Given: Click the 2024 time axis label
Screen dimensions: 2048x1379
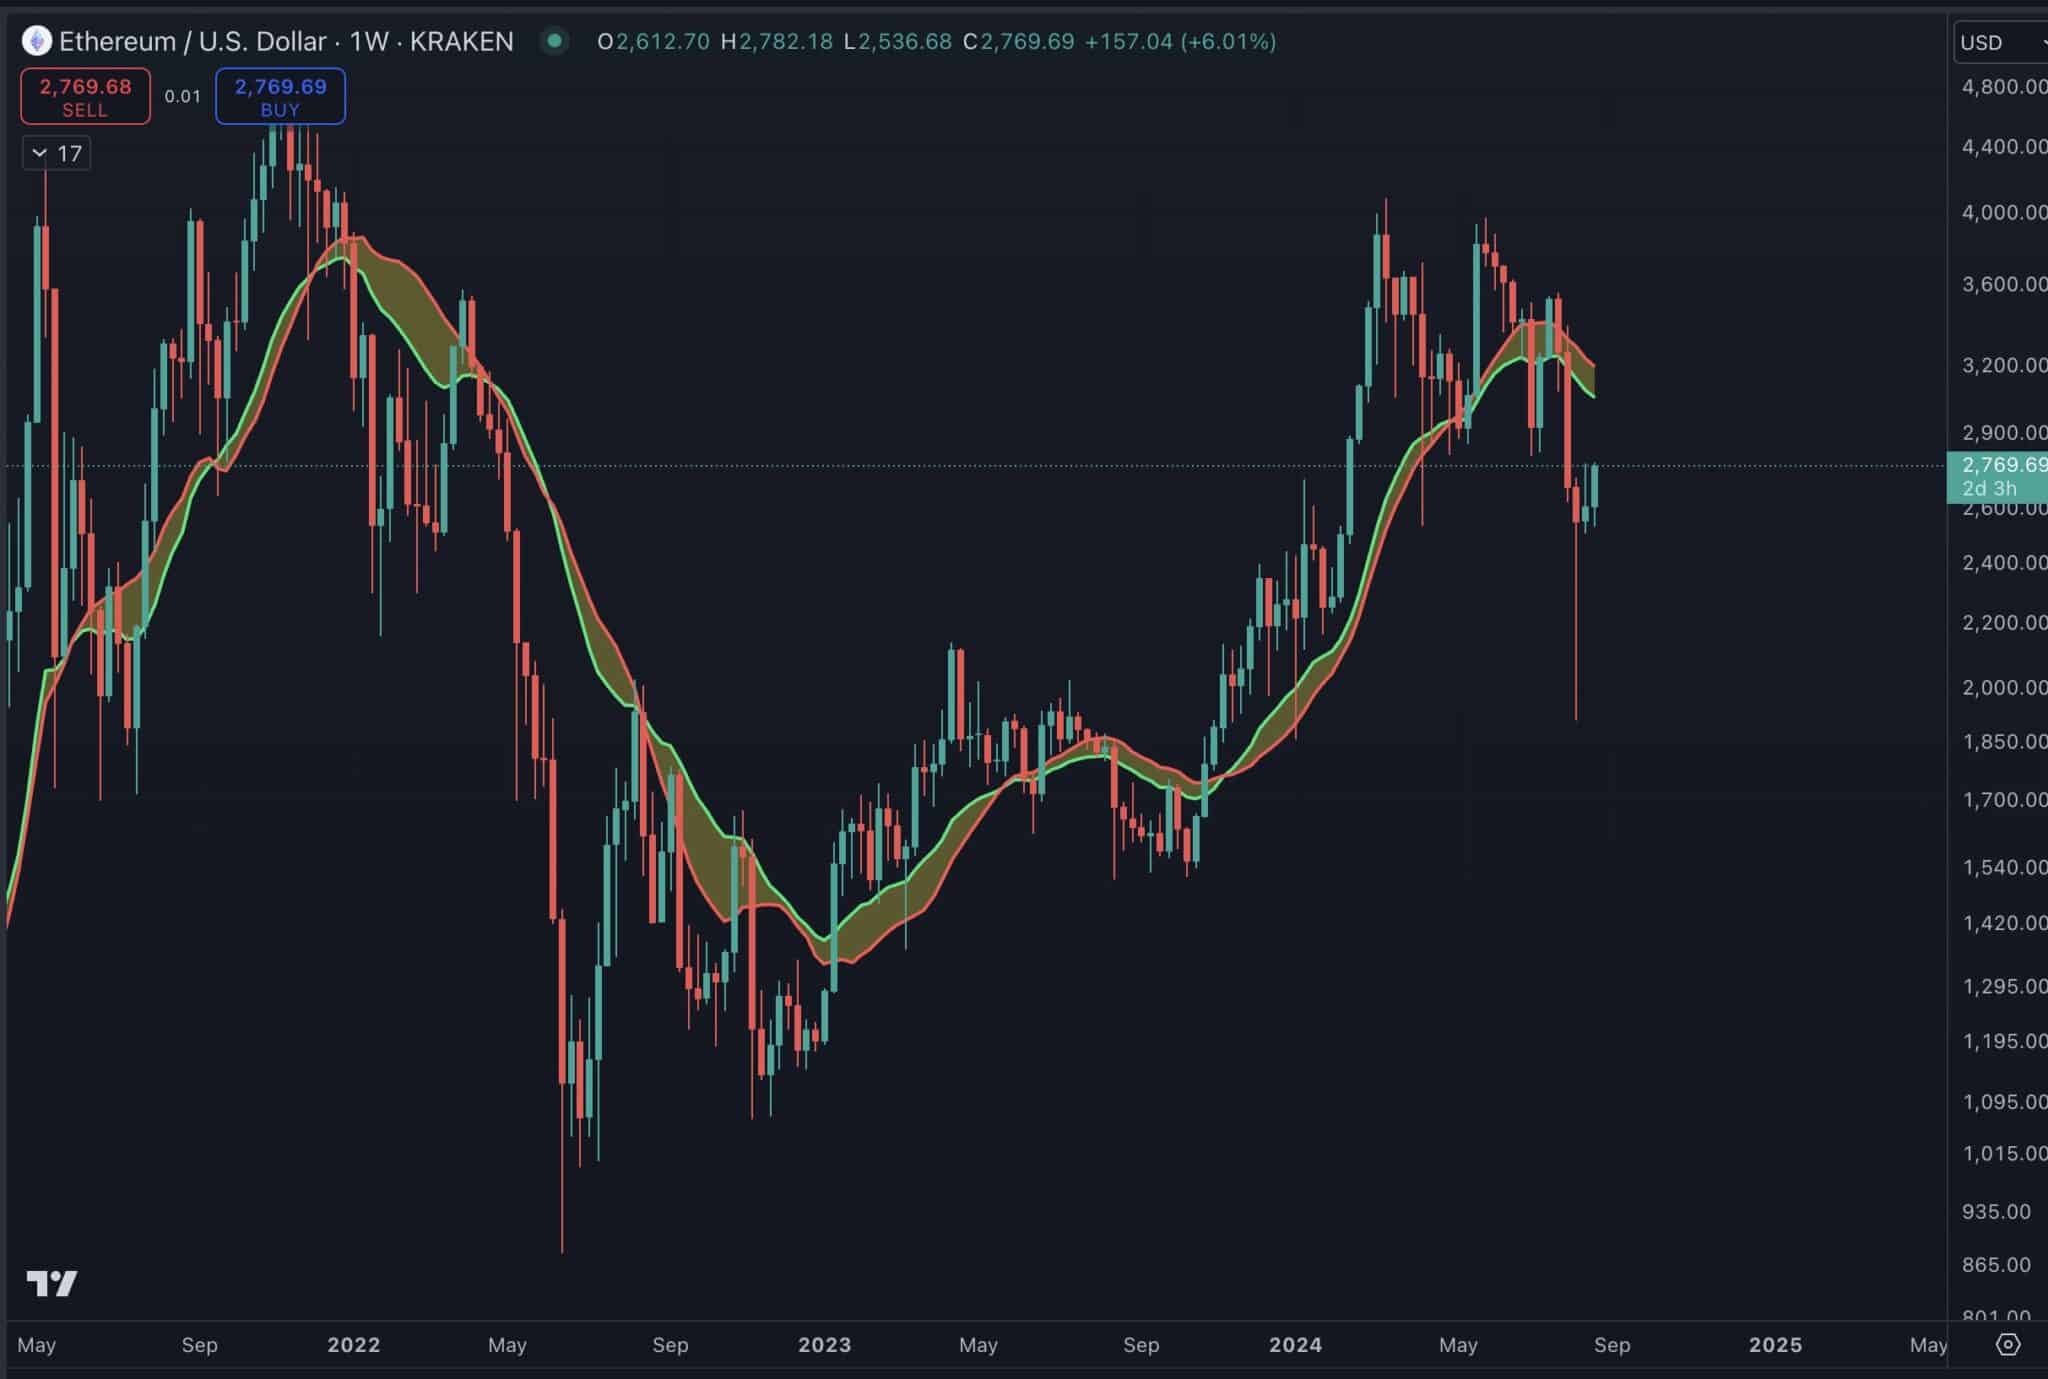Looking at the screenshot, I should (x=1296, y=1345).
